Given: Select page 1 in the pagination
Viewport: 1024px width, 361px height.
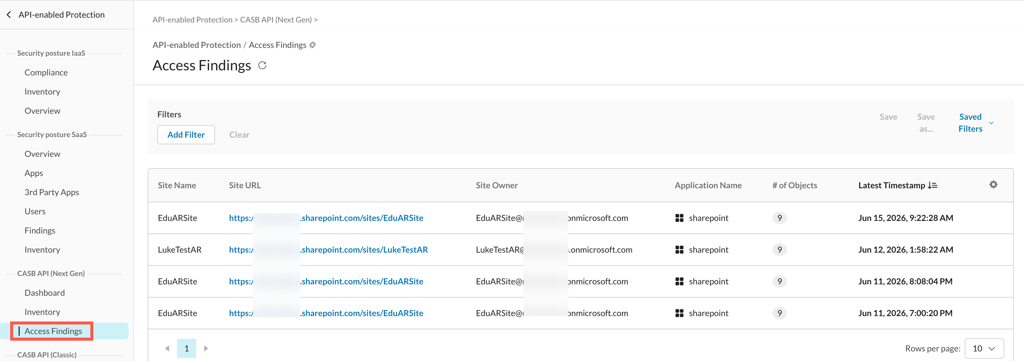Looking at the screenshot, I should [x=186, y=349].
